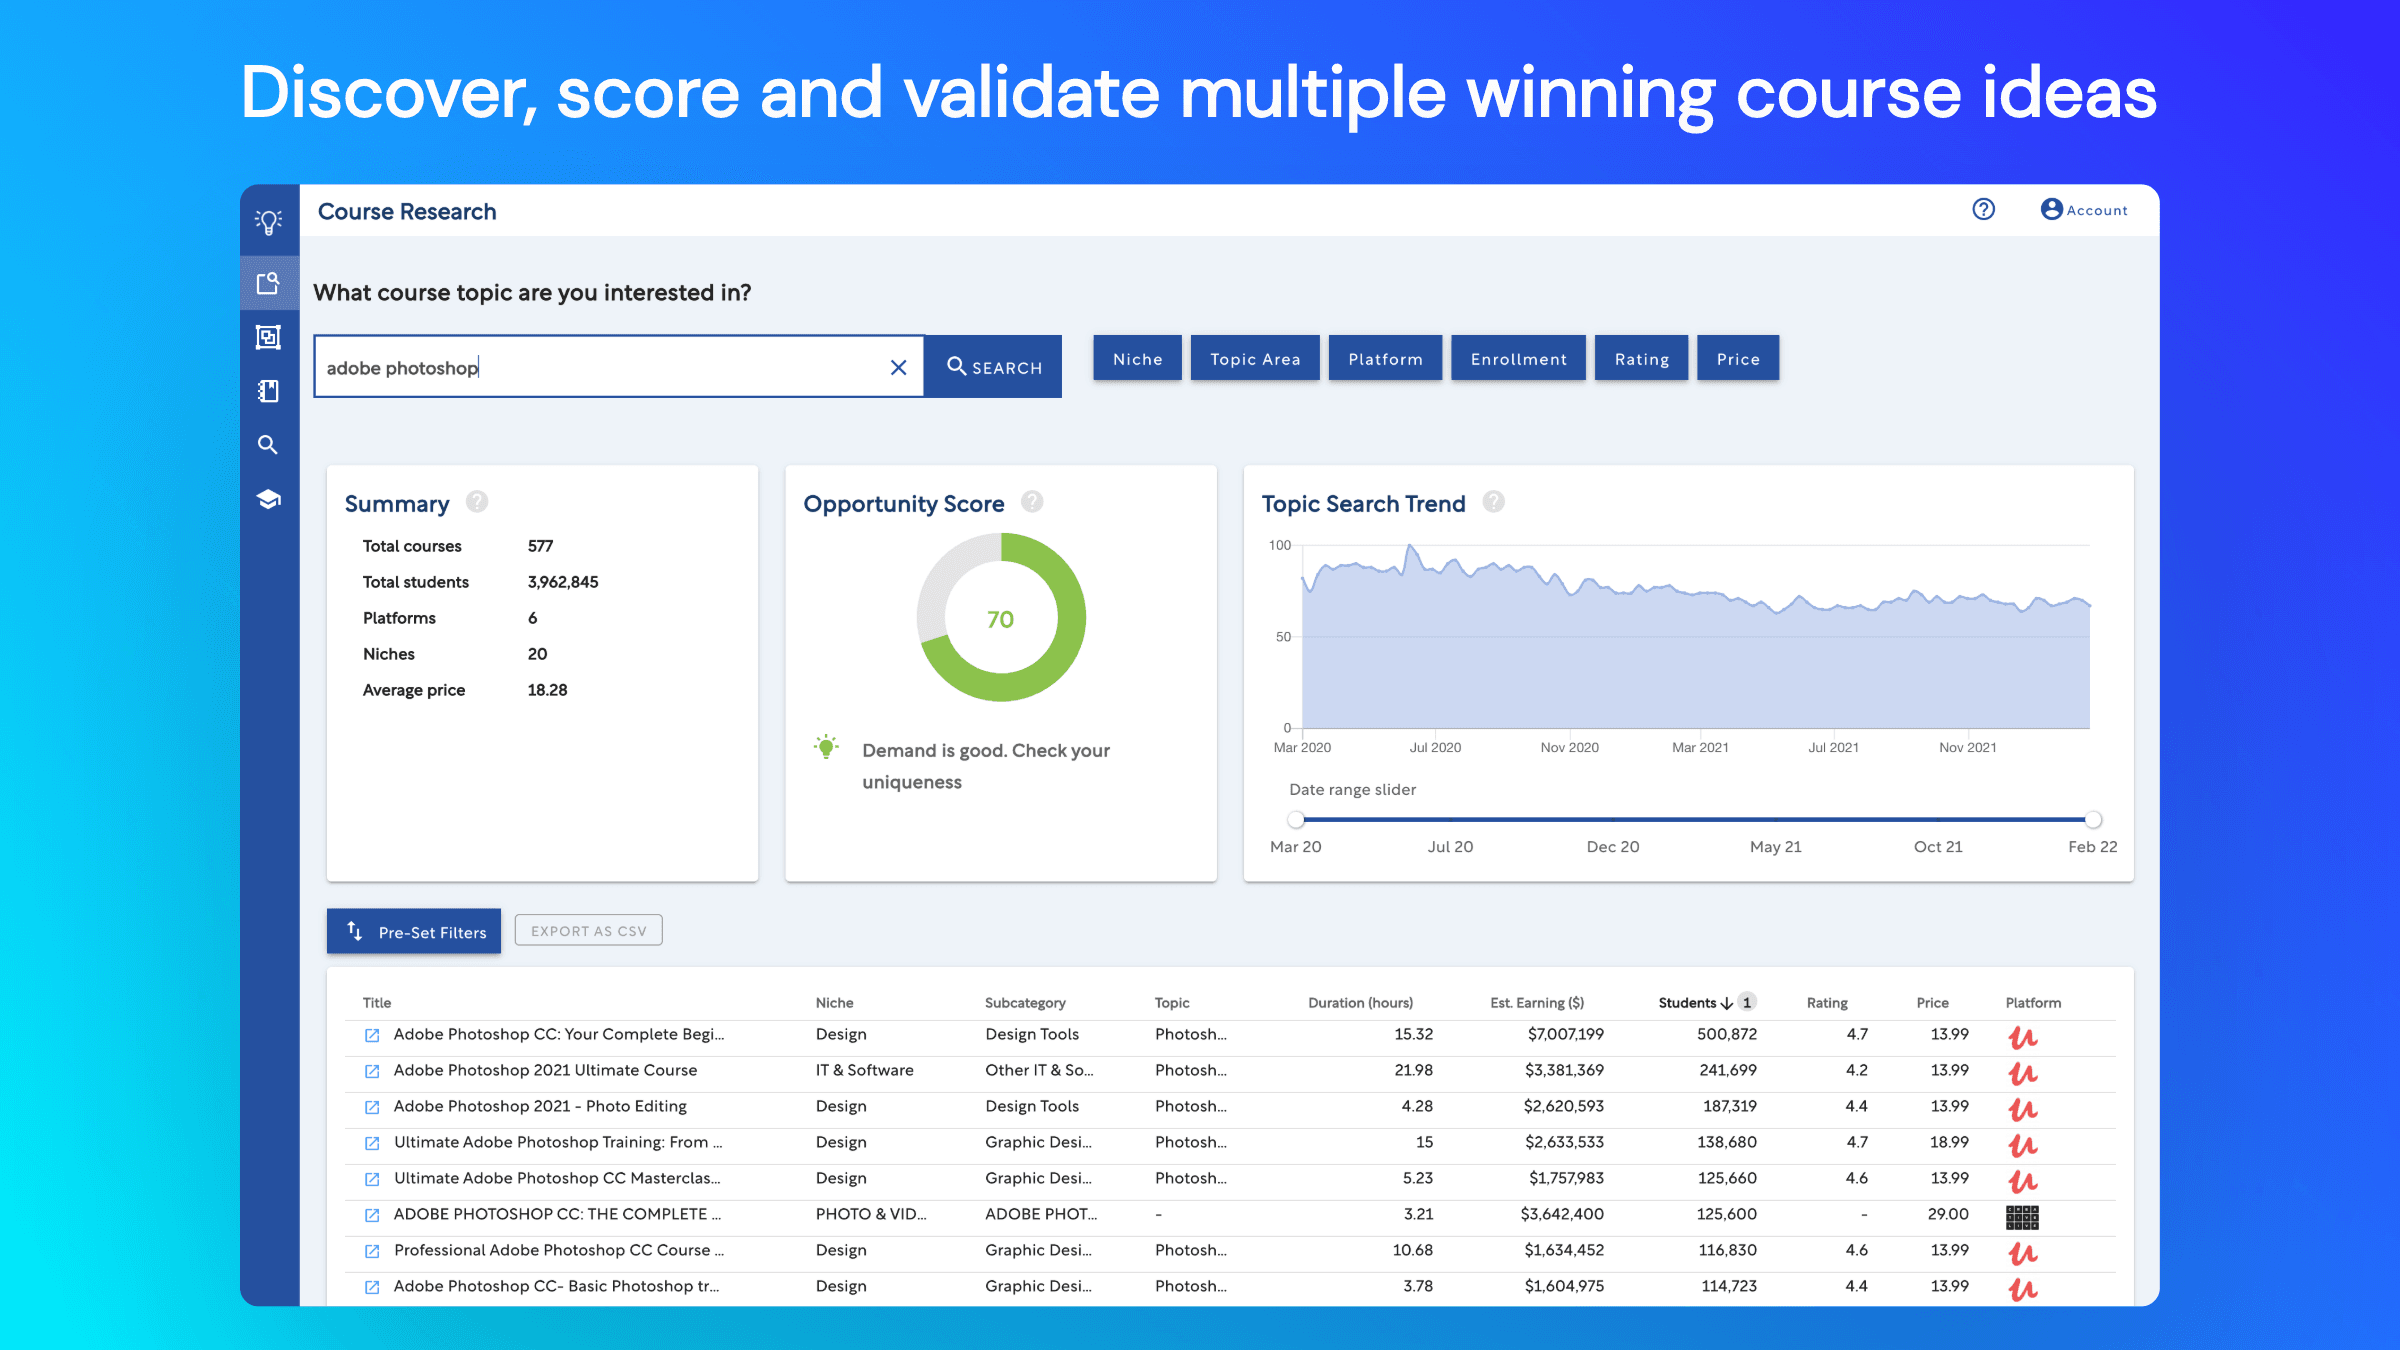Click the notebook sidebar icon
This screenshot has width=2400, height=1350.
click(268, 391)
